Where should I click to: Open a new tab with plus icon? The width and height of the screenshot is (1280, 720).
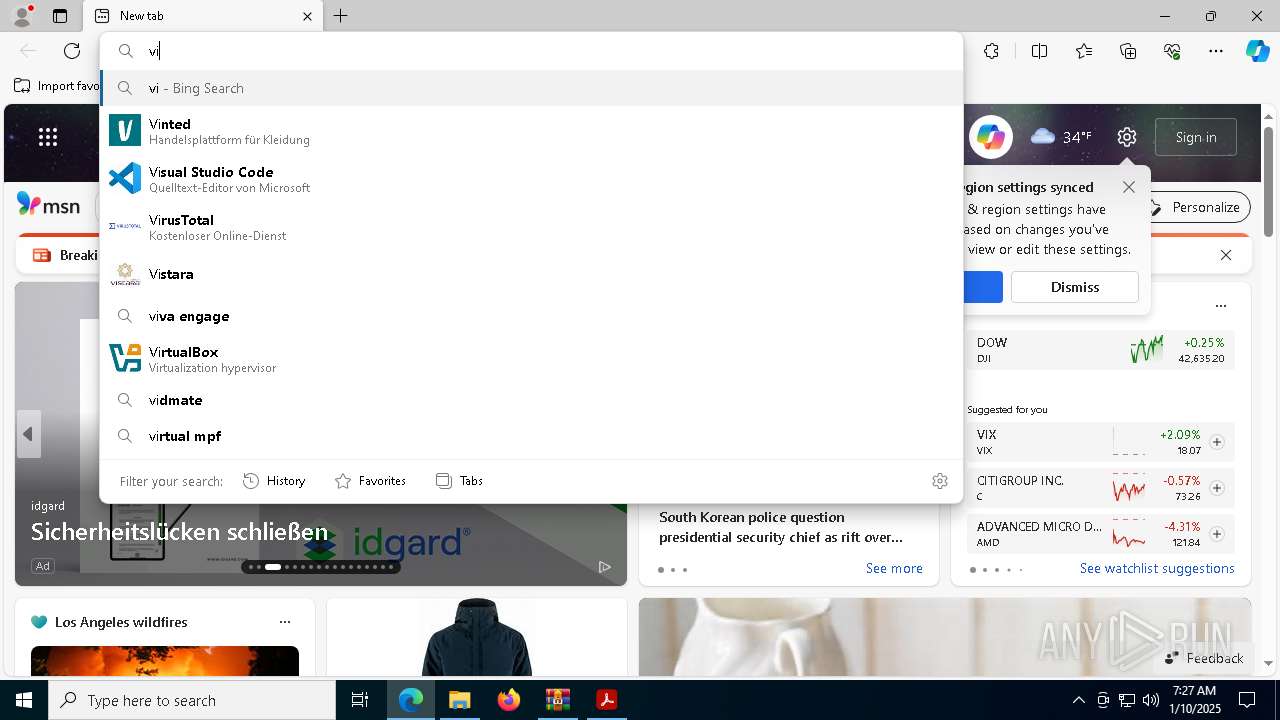(x=341, y=16)
